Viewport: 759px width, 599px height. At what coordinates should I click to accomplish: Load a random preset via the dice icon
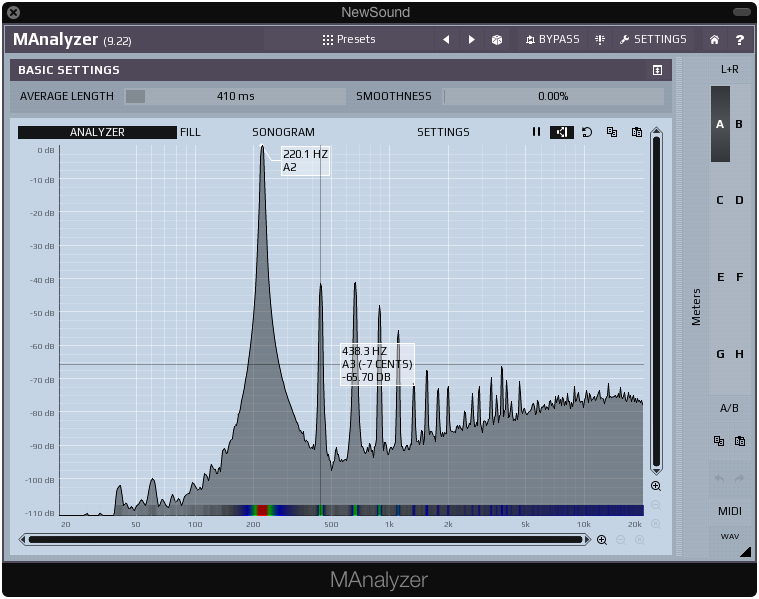point(497,40)
